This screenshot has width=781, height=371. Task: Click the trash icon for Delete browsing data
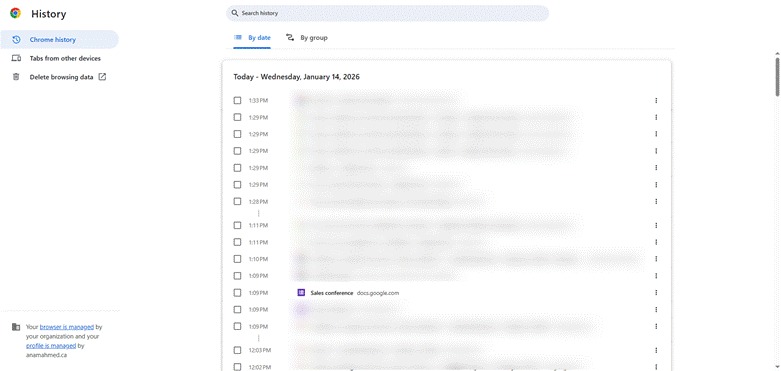16,77
